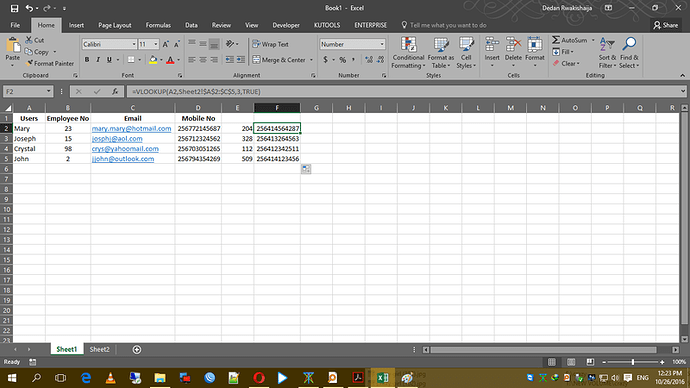Toggle Underline formatting
Viewport: 690px width, 388px height.
109,60
